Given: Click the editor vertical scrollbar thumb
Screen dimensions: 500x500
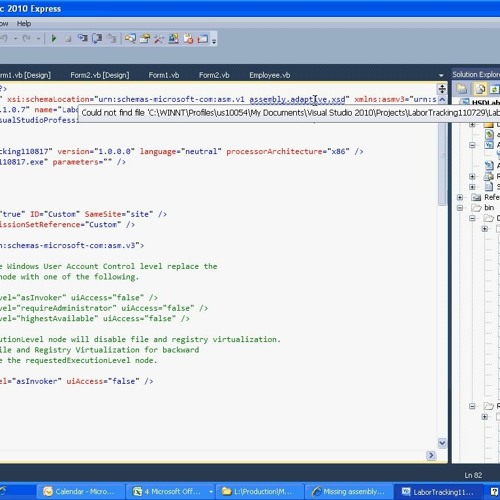Looking at the screenshot, I should coord(442,163).
